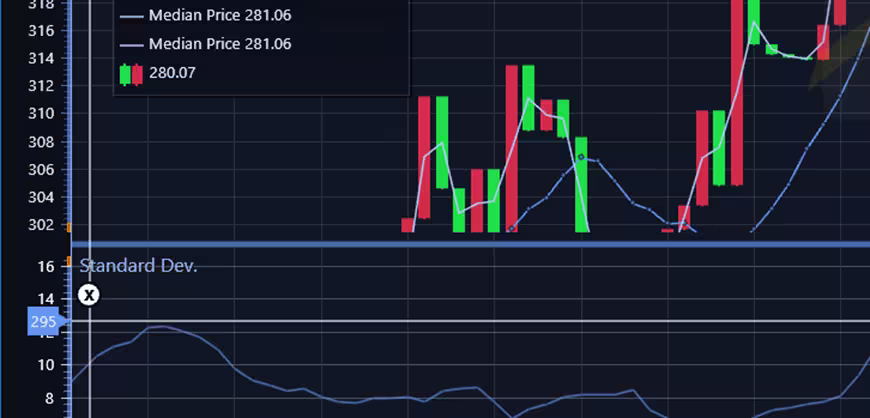Click the 14 label on Standard Dev. axis
The height and width of the screenshot is (418, 870).
point(46,299)
